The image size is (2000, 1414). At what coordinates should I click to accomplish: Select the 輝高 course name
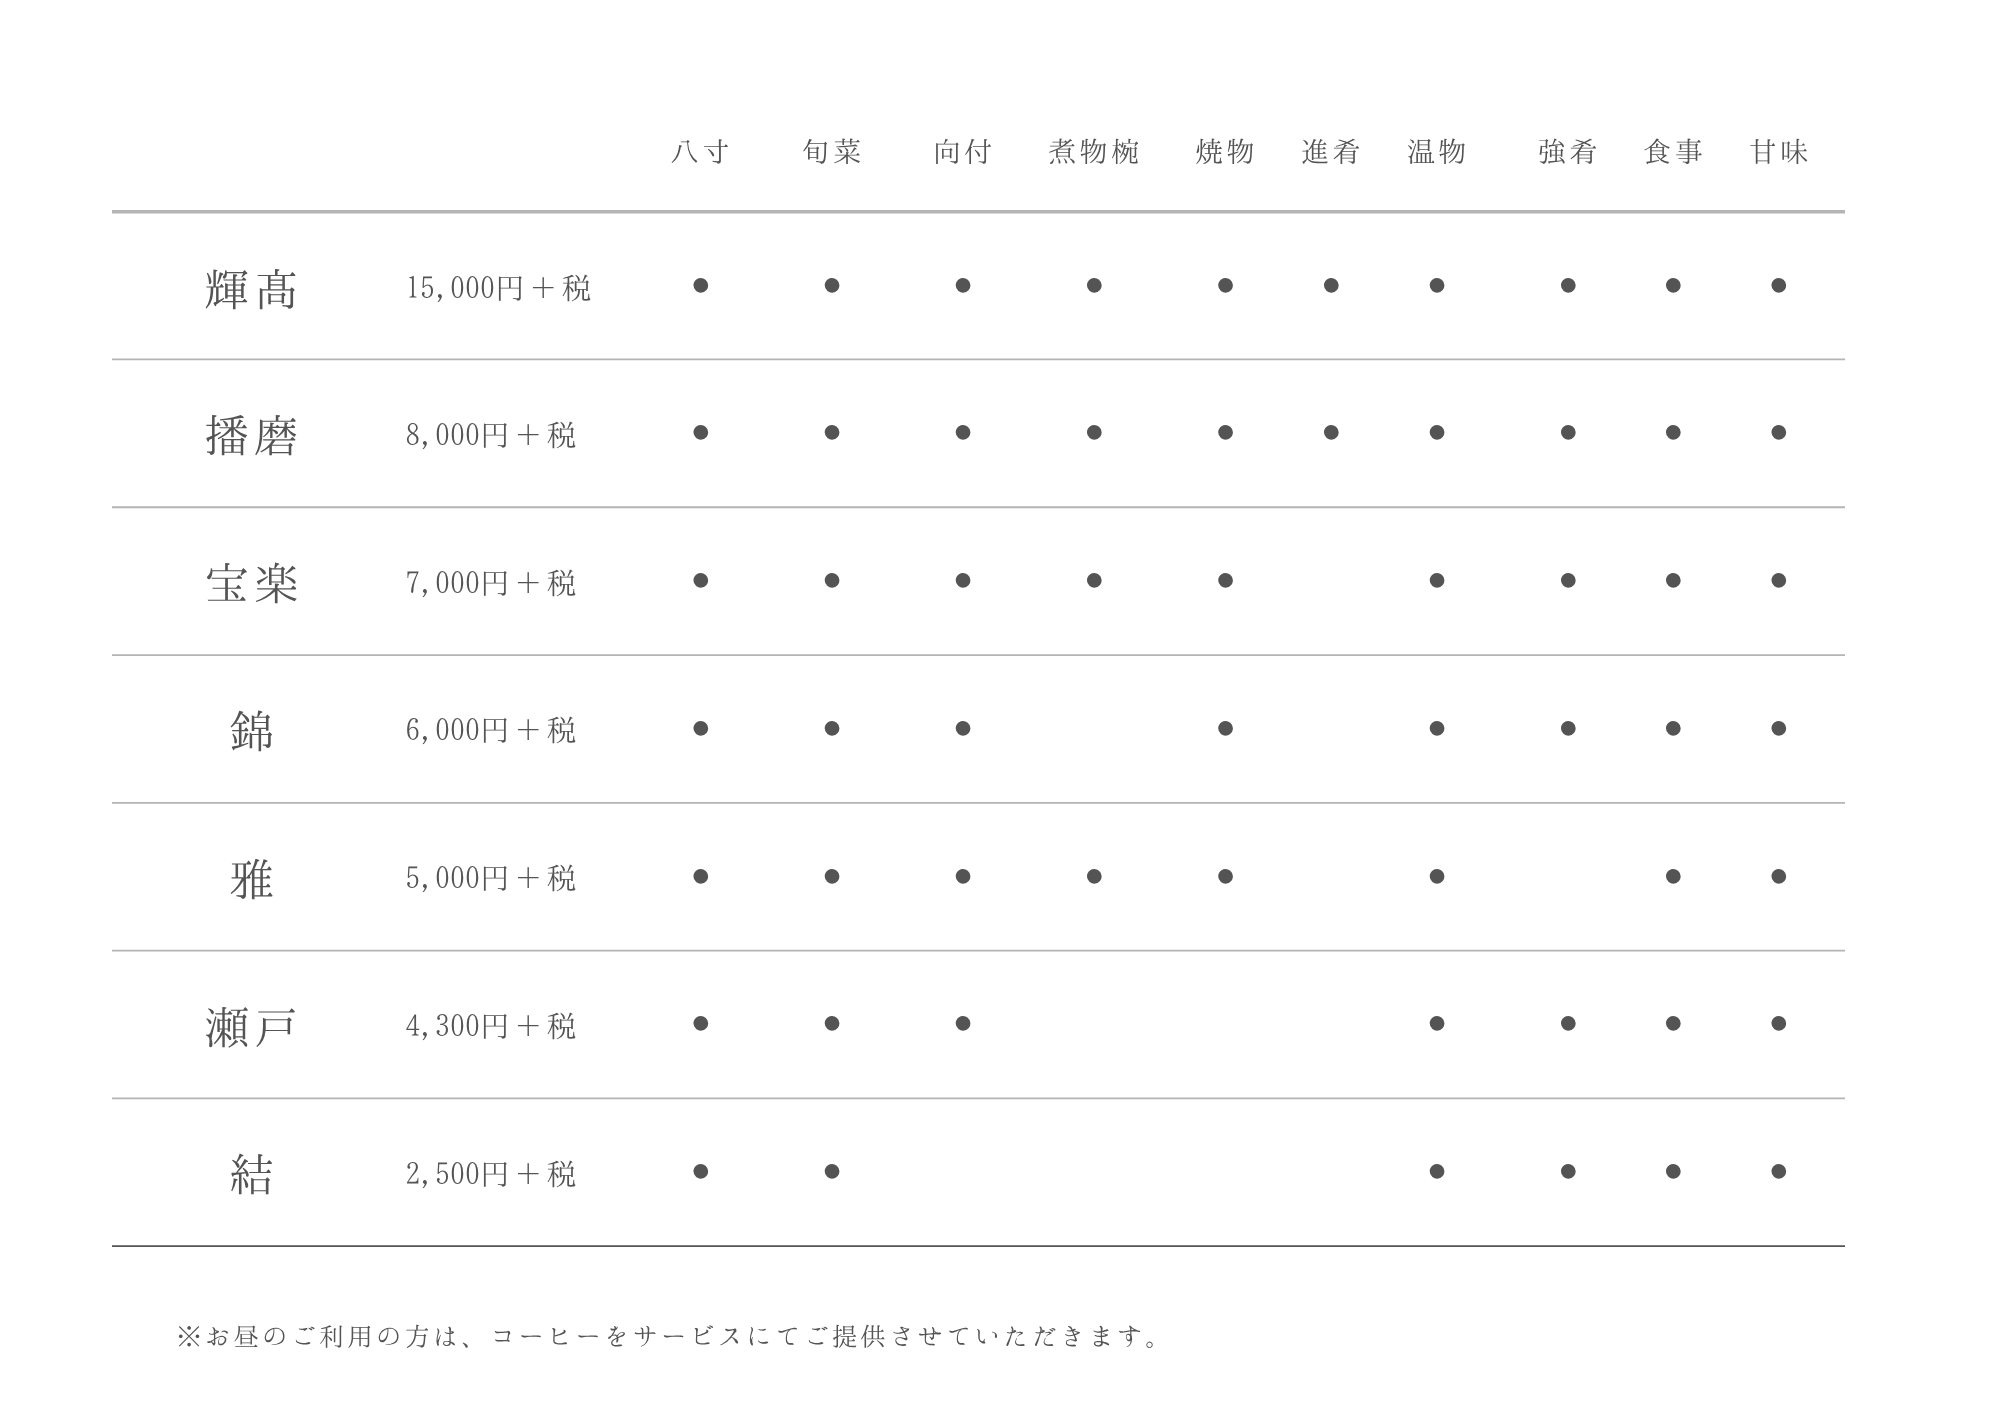tap(251, 289)
